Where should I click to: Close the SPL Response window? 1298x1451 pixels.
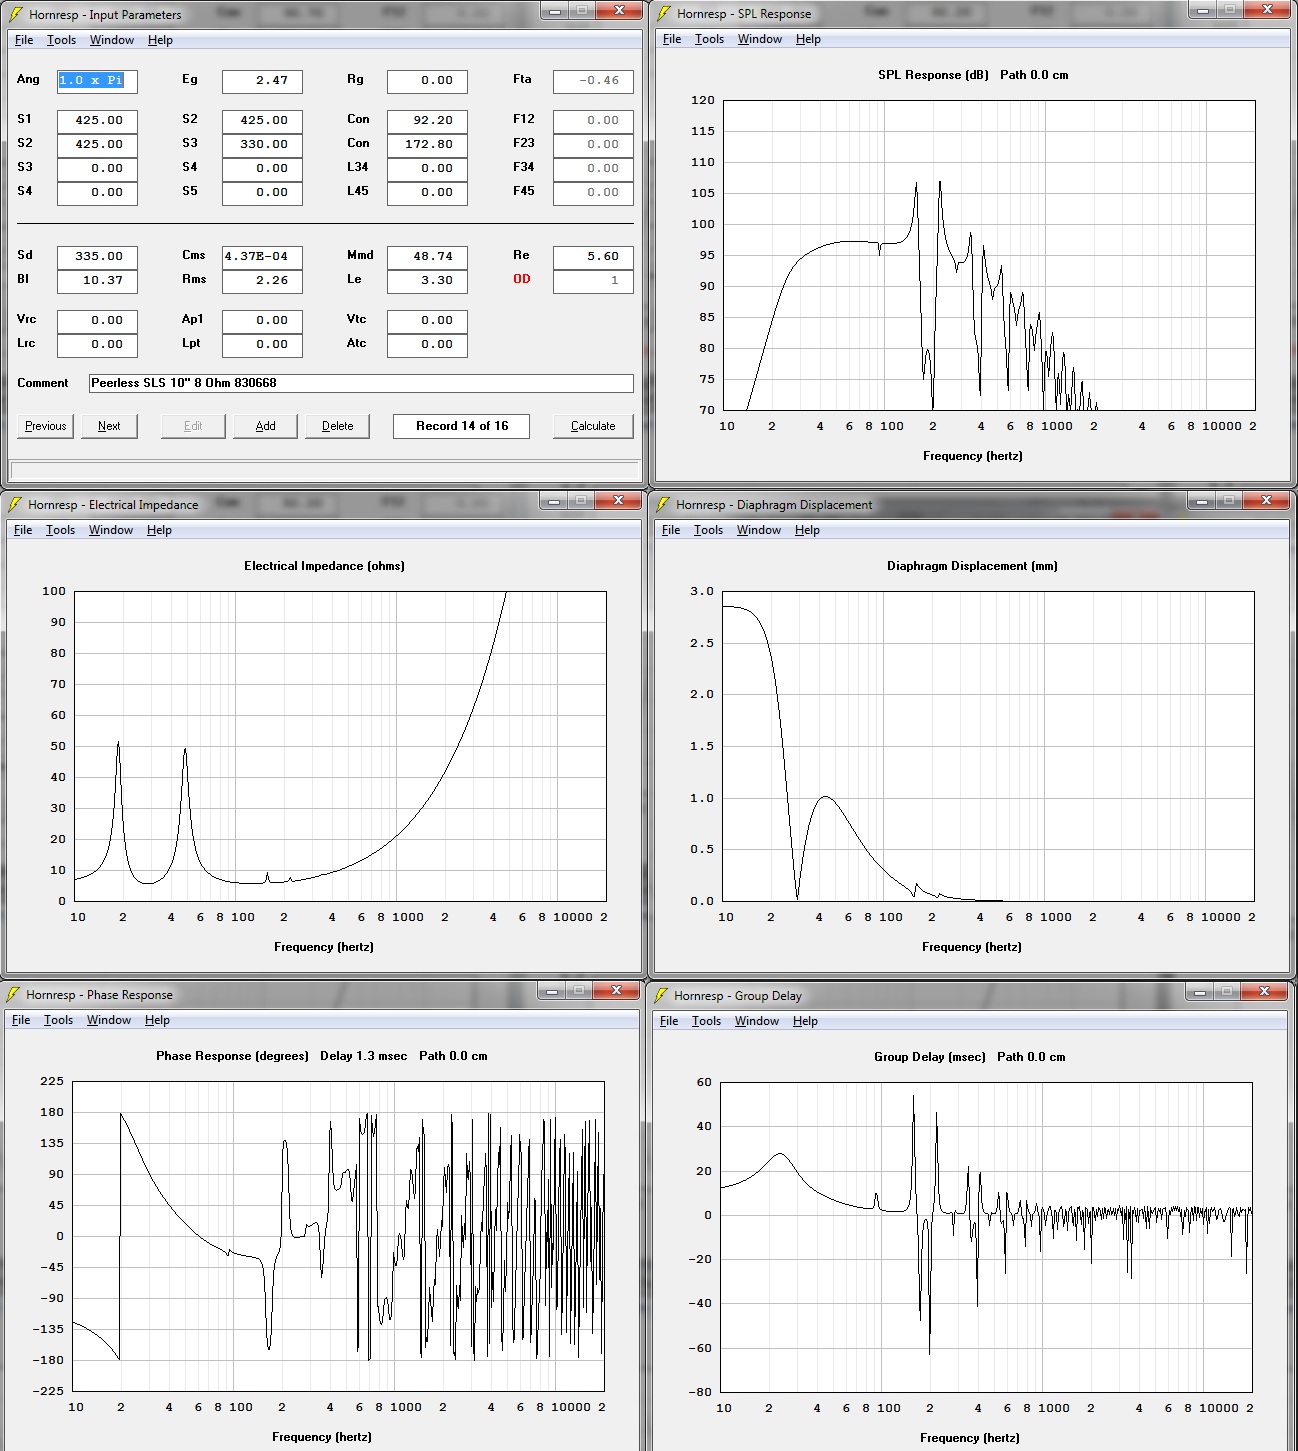pyautogui.click(x=1268, y=9)
